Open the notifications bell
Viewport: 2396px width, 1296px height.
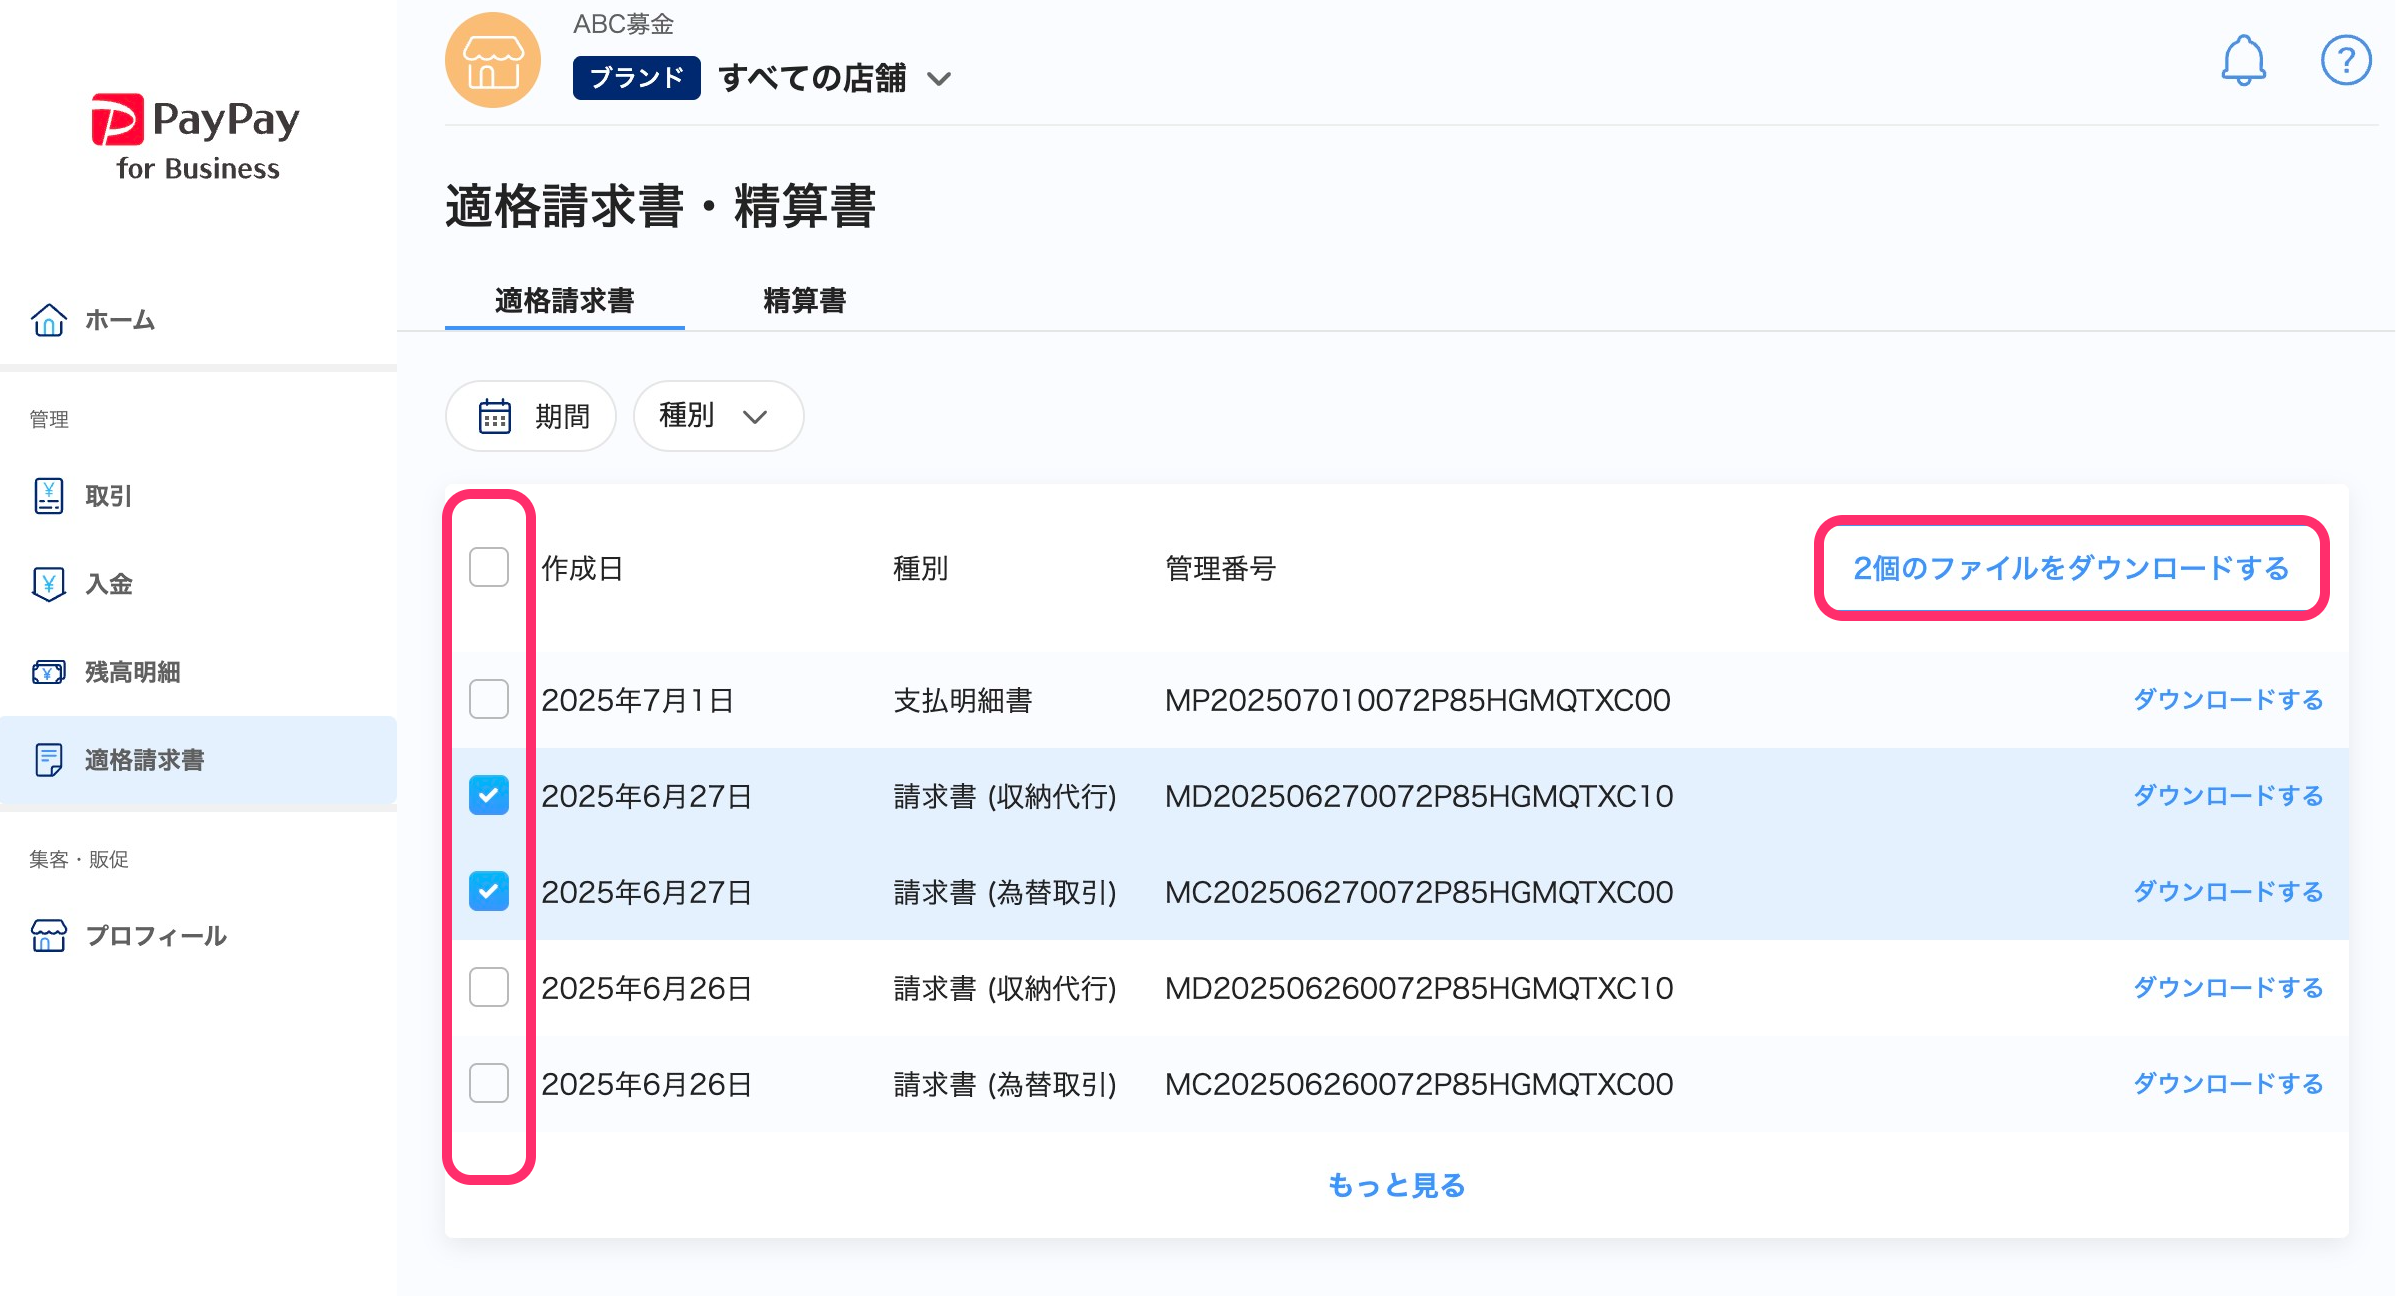[x=2243, y=61]
